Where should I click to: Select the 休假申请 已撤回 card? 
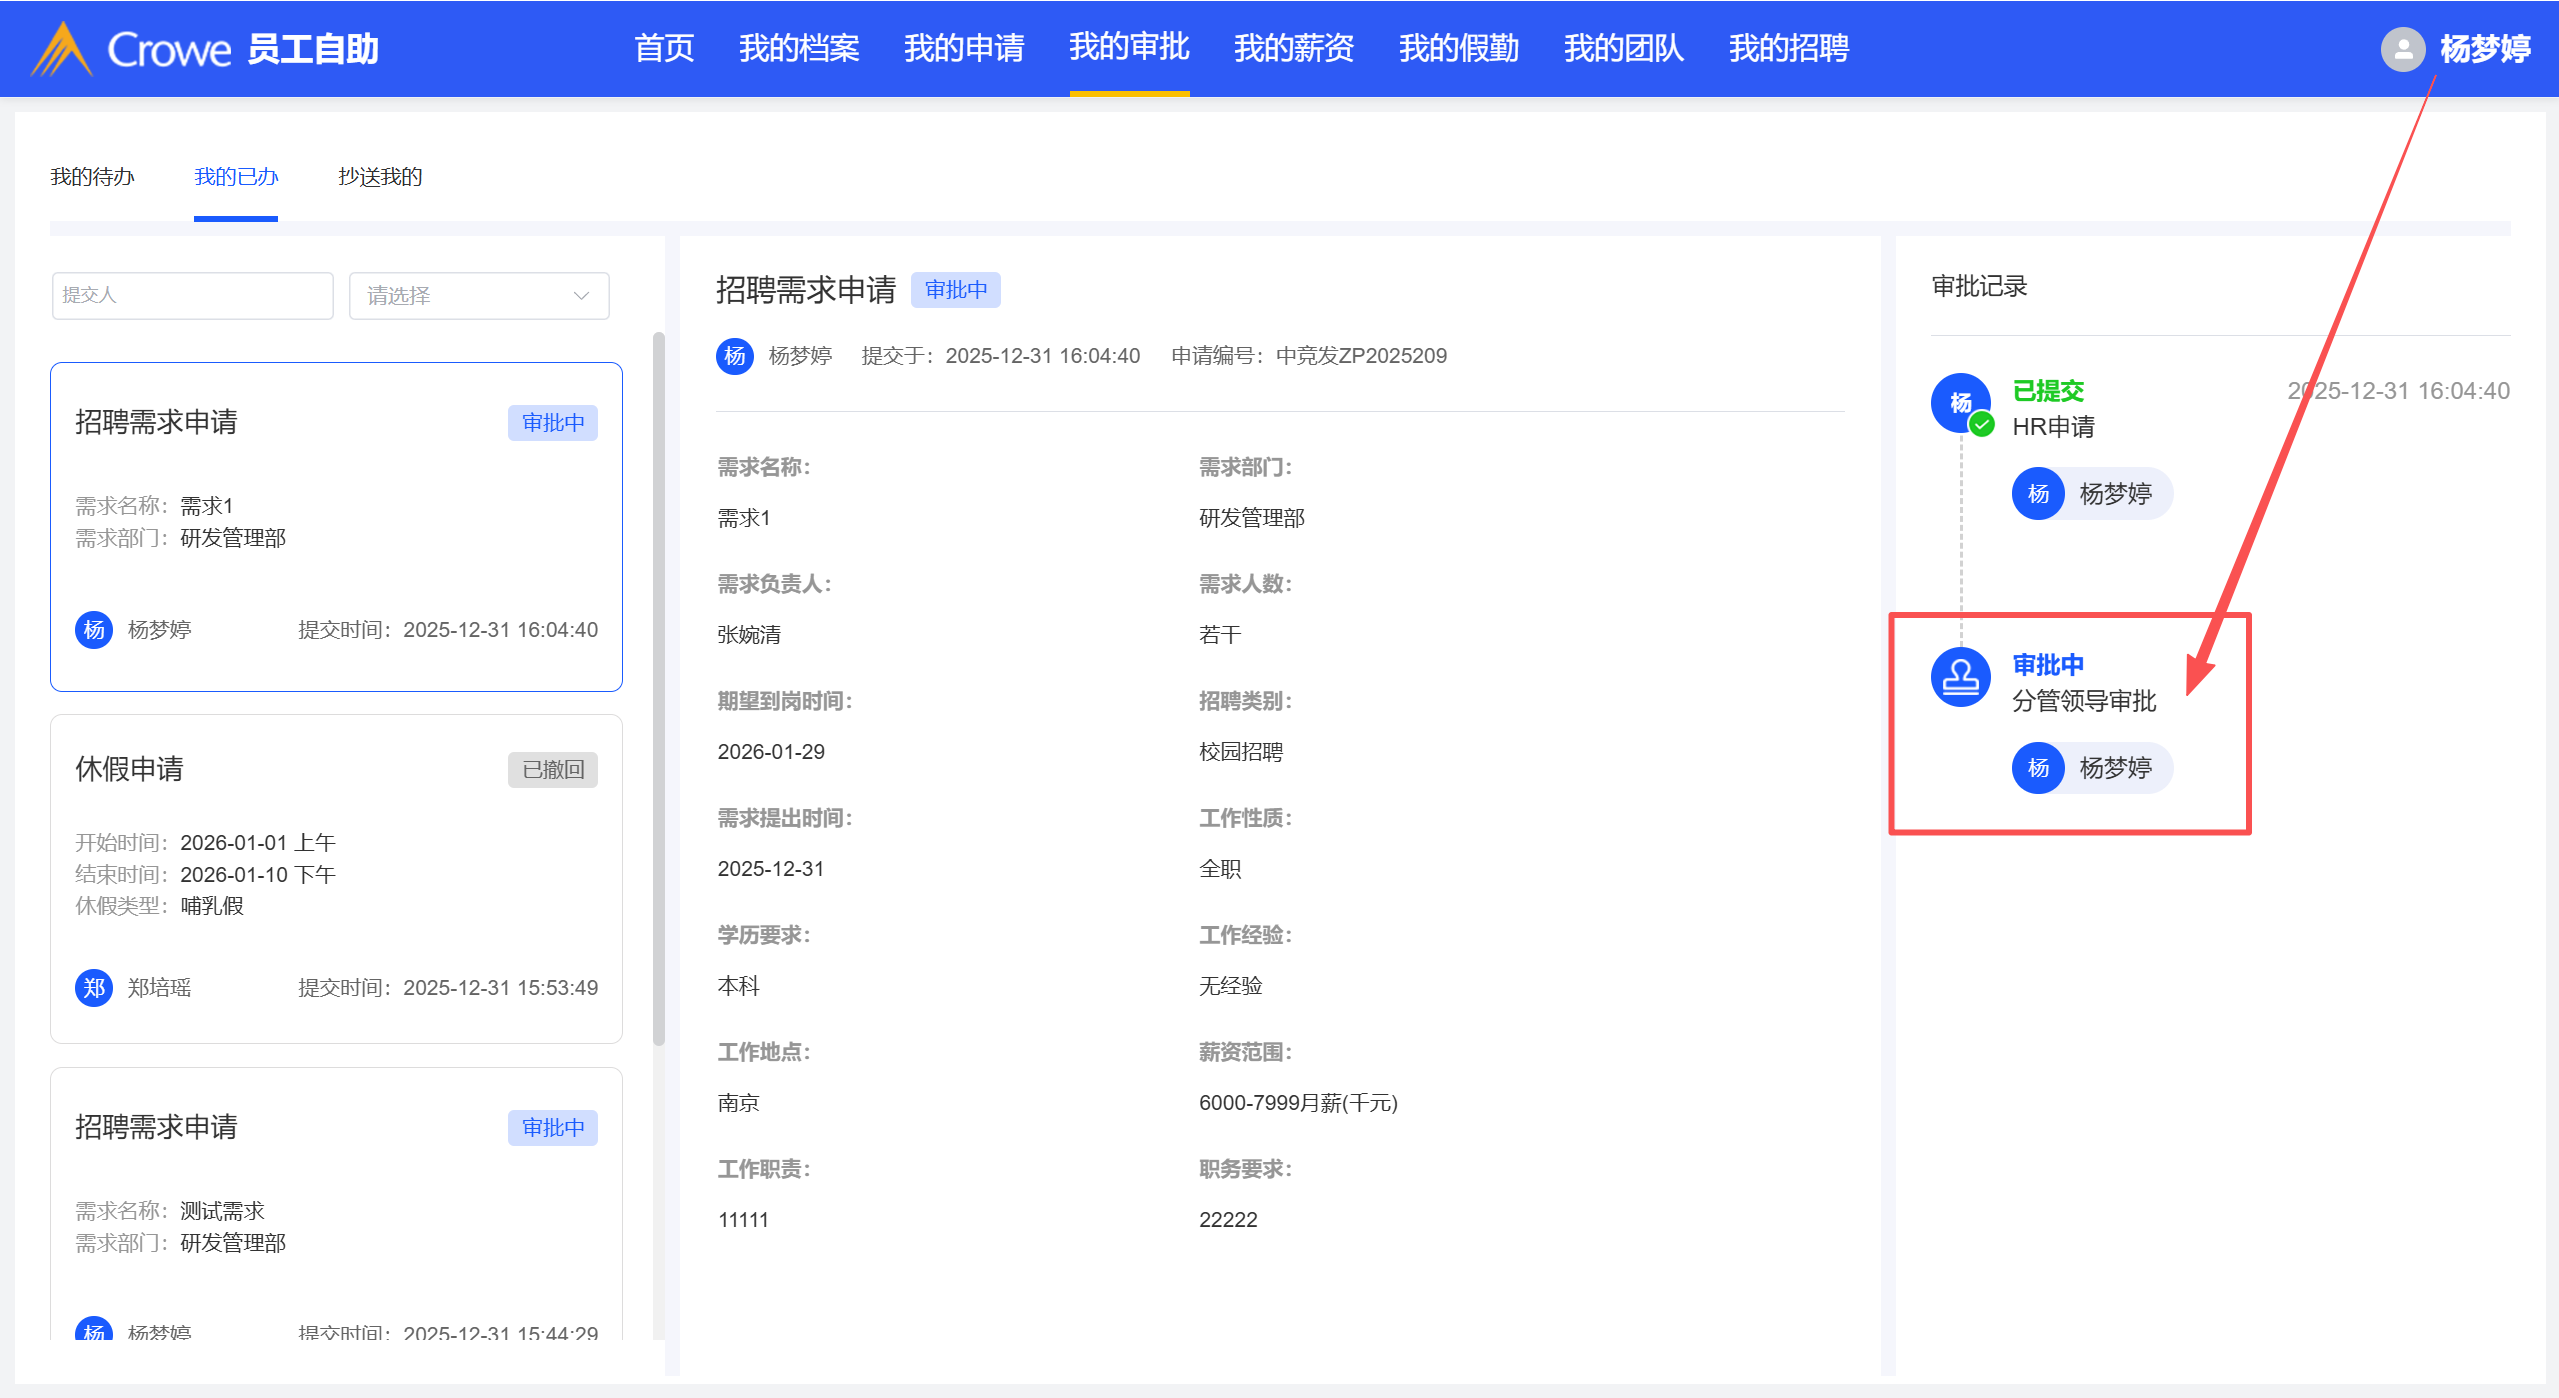[x=336, y=878]
